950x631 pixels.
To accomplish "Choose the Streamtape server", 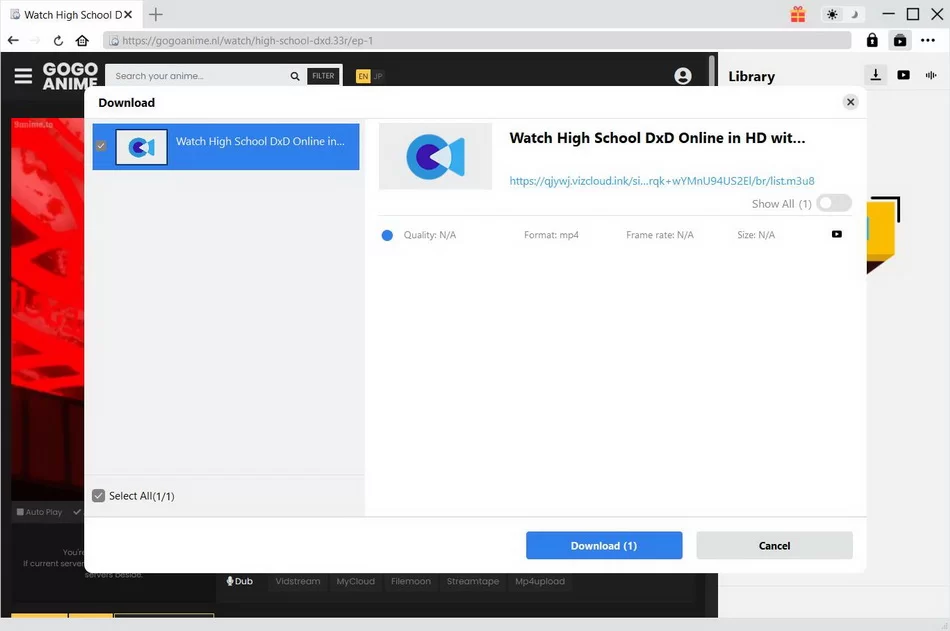I will point(473,581).
